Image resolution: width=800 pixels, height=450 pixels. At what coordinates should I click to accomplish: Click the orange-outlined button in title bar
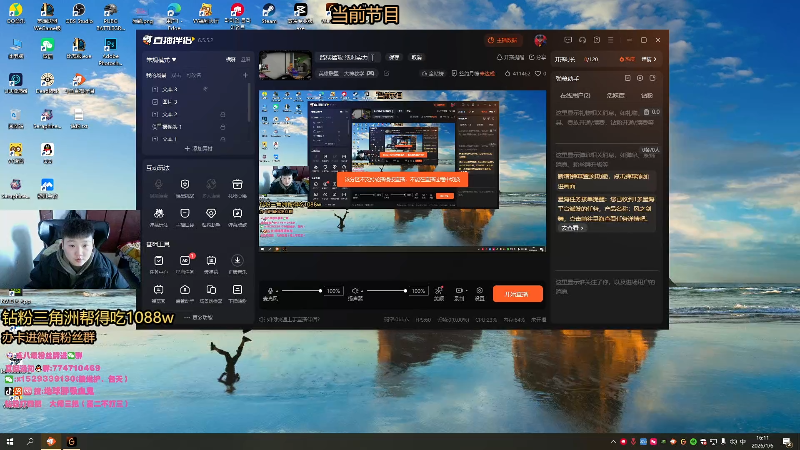502,40
